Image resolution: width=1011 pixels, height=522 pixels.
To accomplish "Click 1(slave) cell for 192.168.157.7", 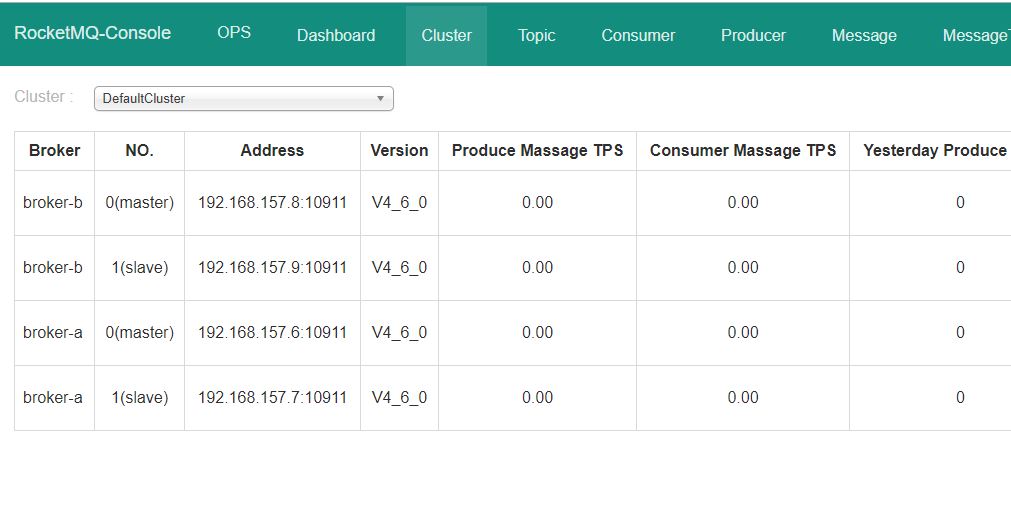I will 140,398.
